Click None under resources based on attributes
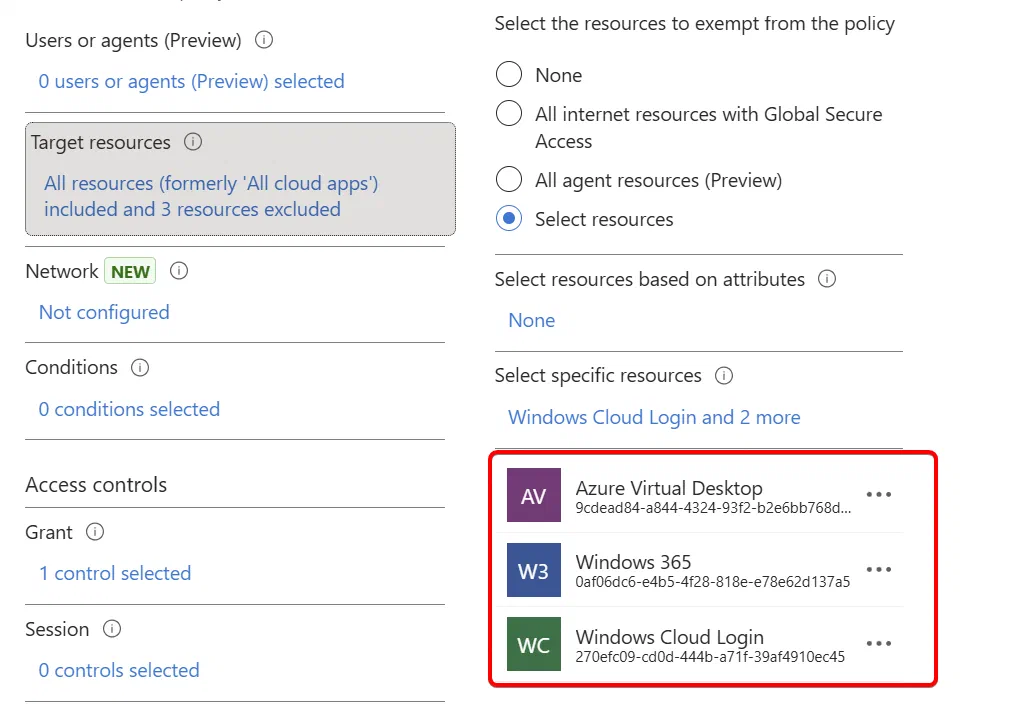The image size is (1010, 708). click(531, 320)
